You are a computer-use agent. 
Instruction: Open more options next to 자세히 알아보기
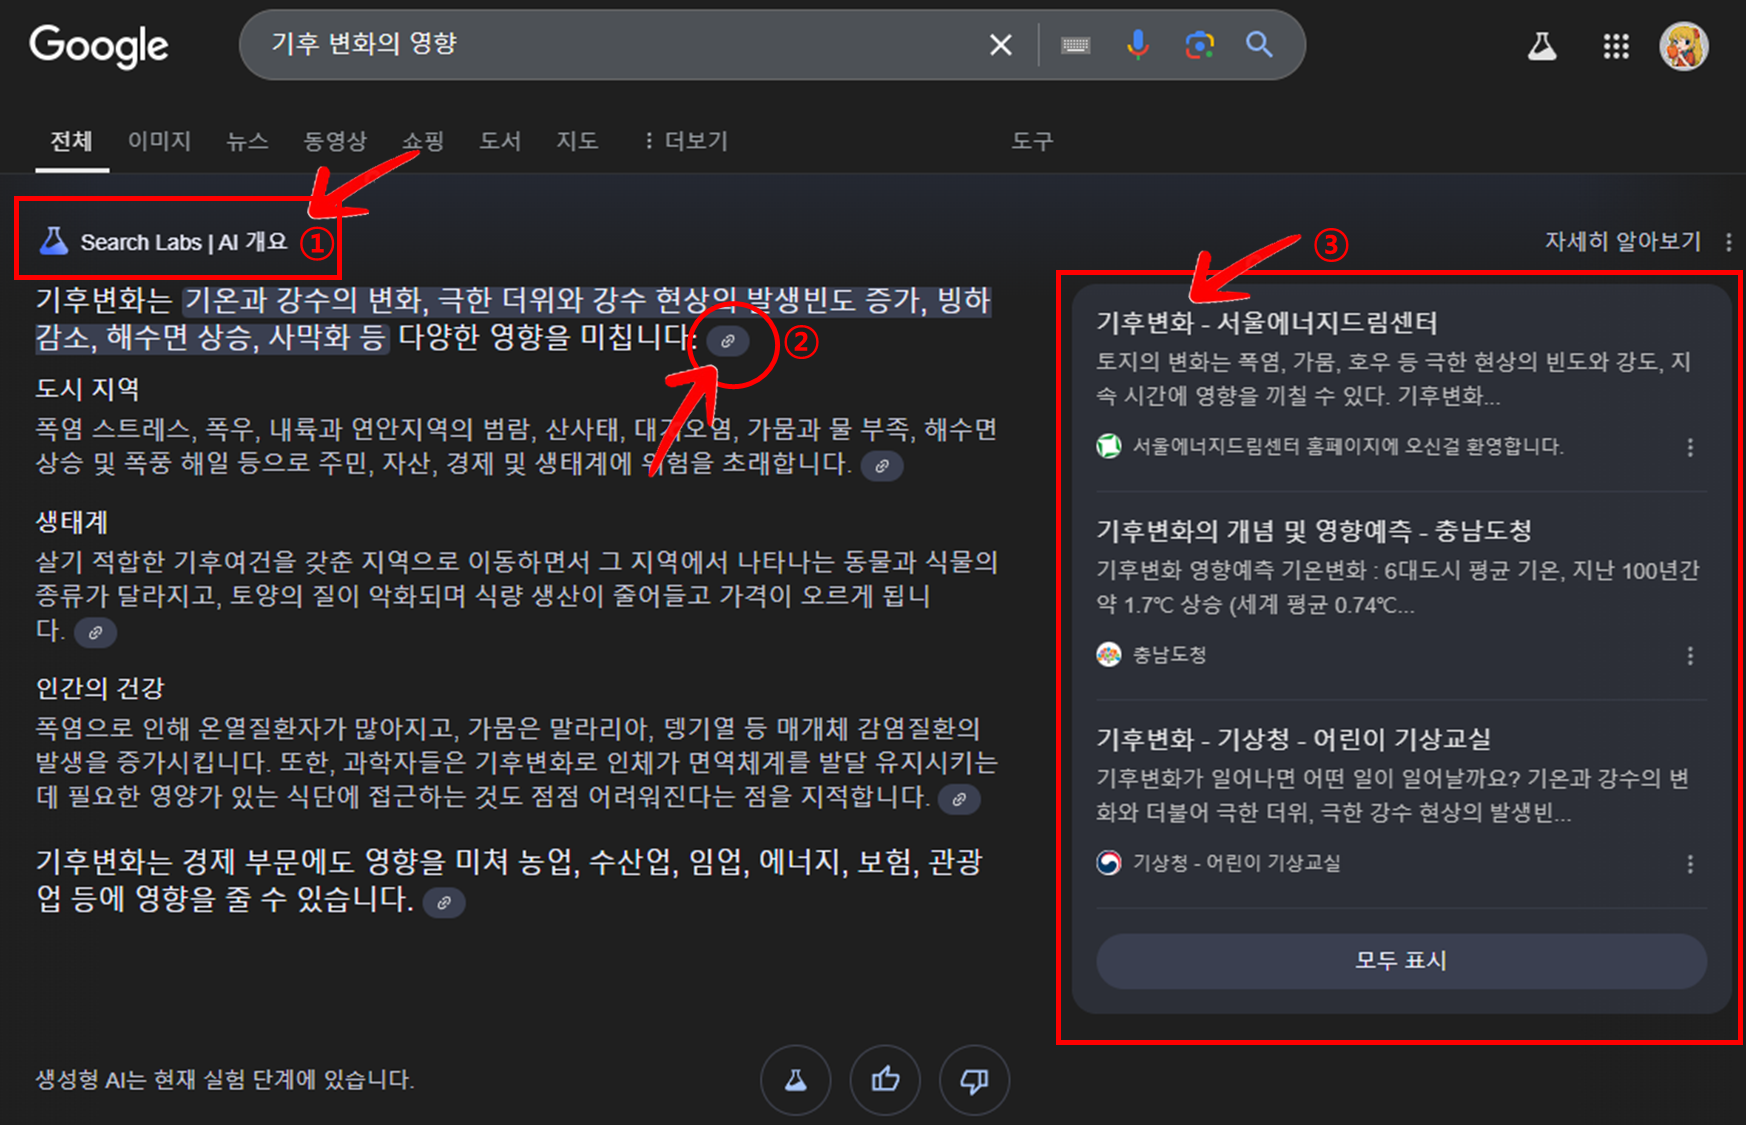[x=1729, y=241]
